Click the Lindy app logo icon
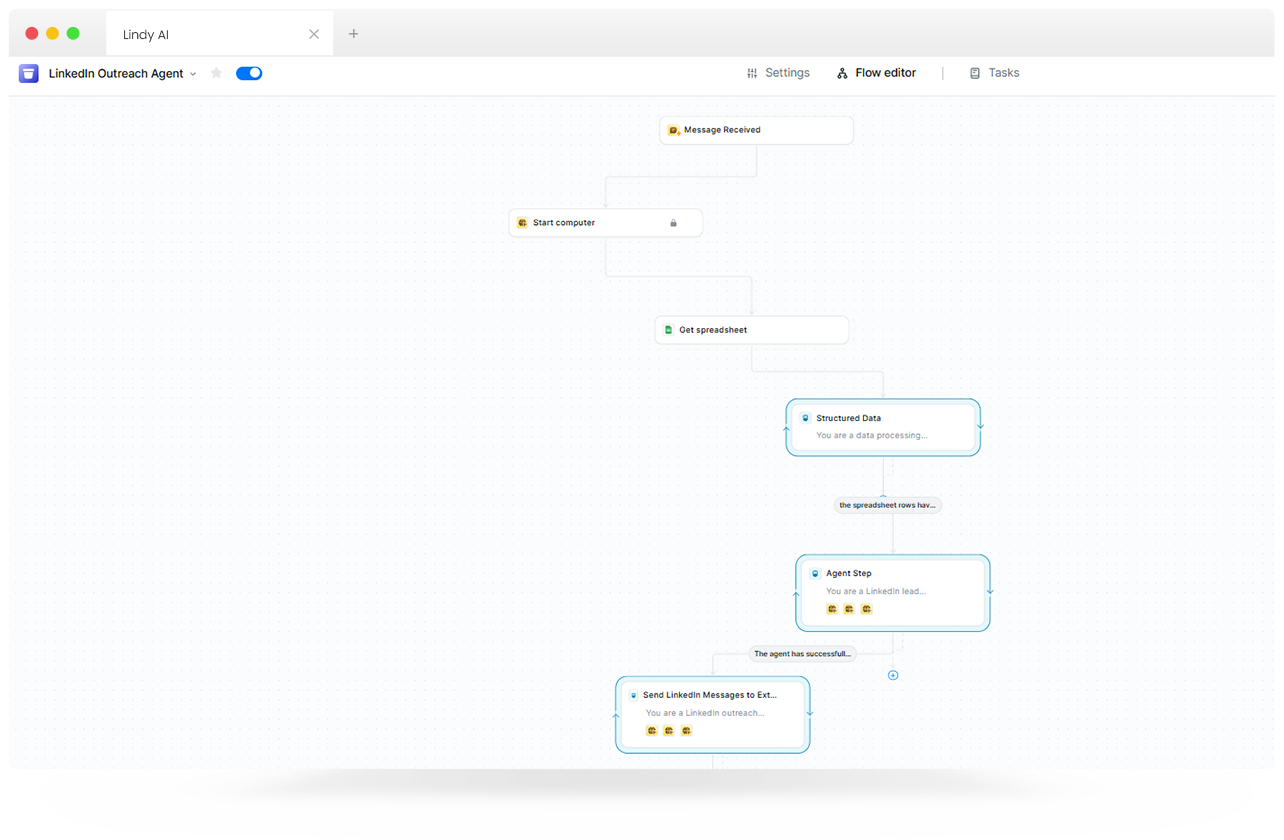 click(29, 73)
